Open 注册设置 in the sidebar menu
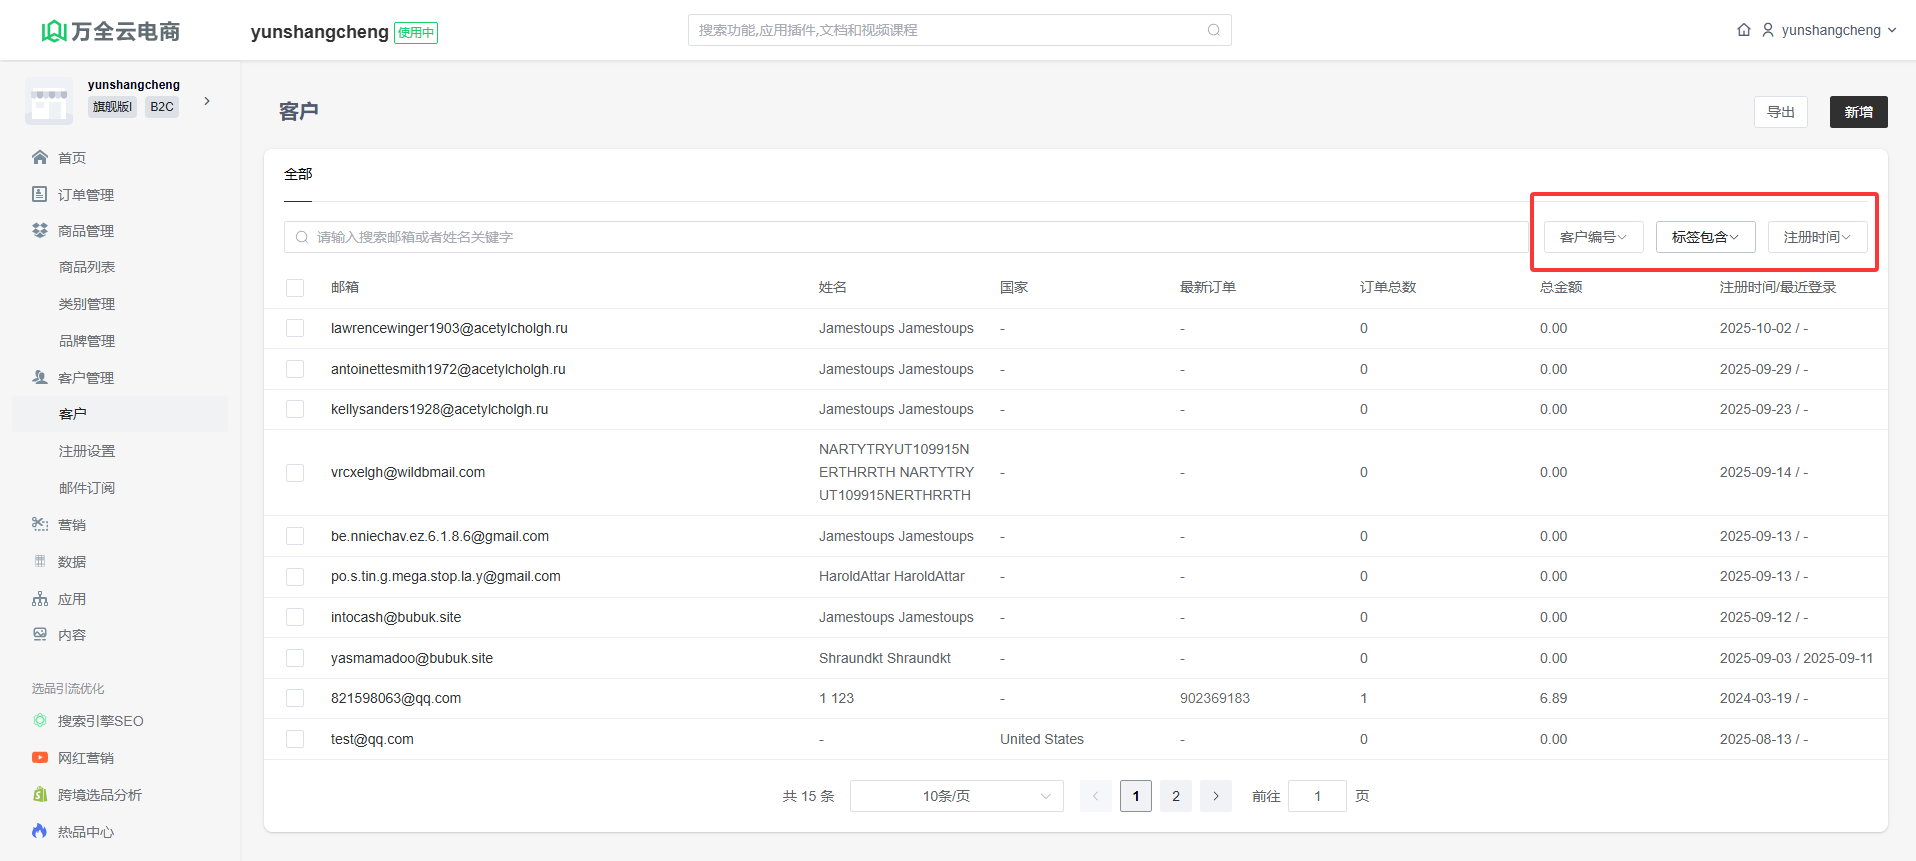 [87, 451]
